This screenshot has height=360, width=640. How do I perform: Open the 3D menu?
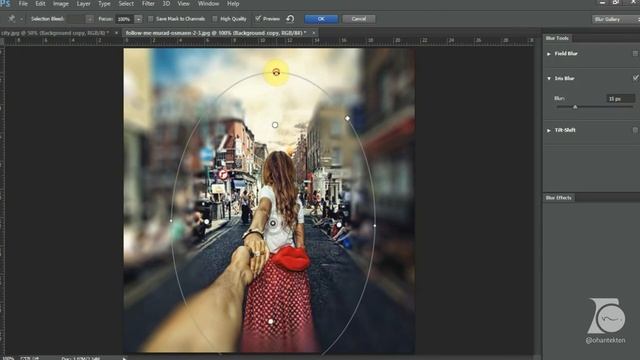click(x=166, y=4)
